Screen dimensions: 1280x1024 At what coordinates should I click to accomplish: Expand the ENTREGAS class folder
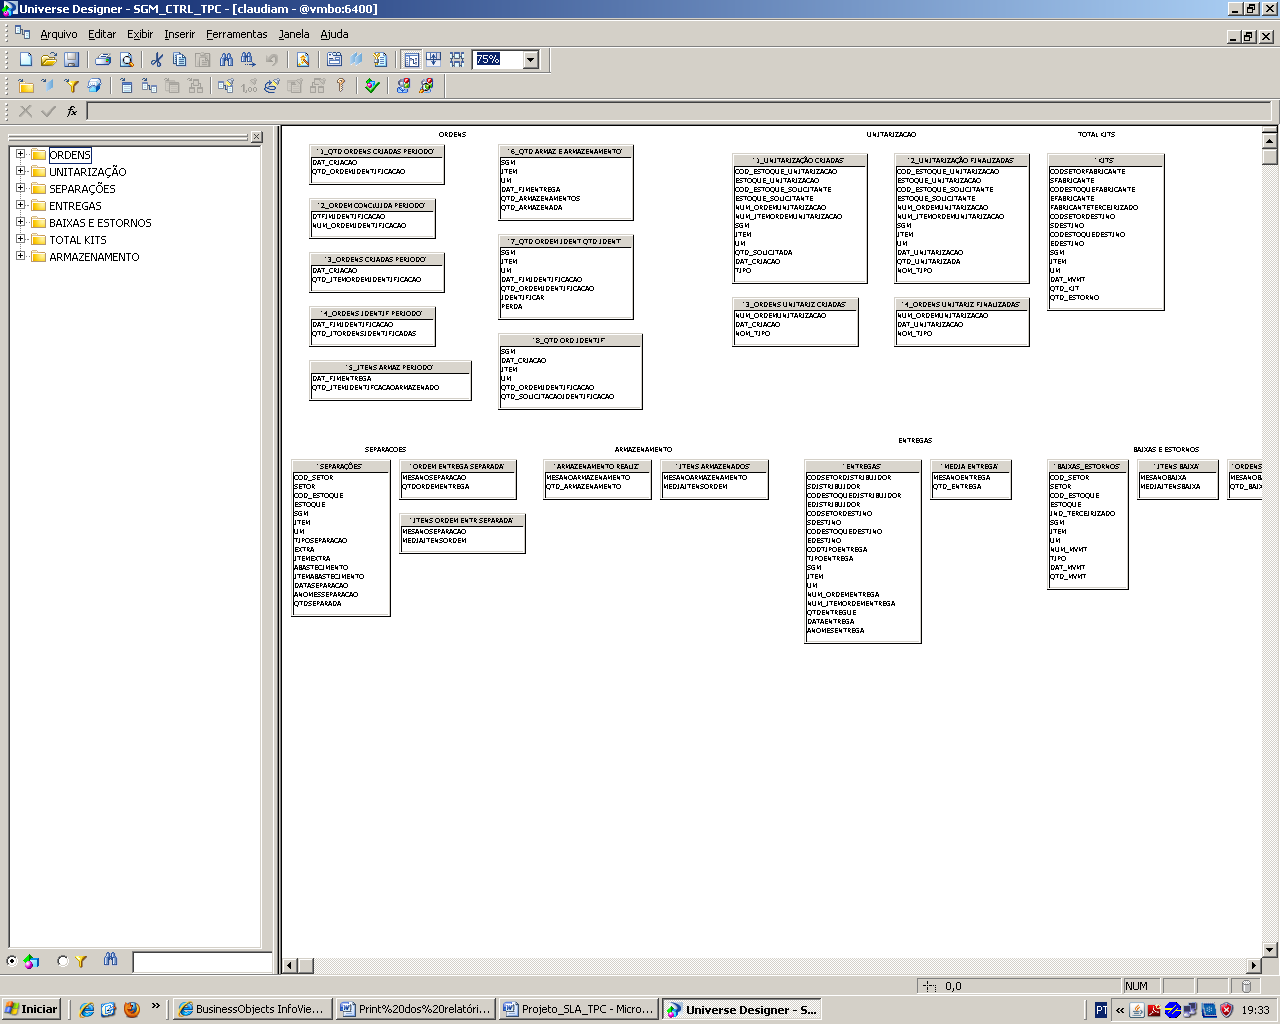click(20, 205)
